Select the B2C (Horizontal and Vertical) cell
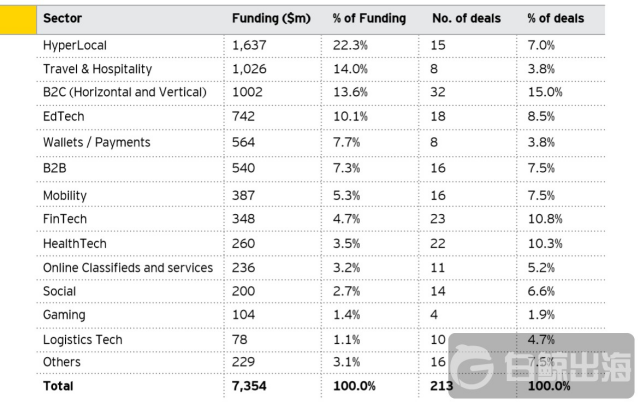640x404 pixels. [124, 94]
